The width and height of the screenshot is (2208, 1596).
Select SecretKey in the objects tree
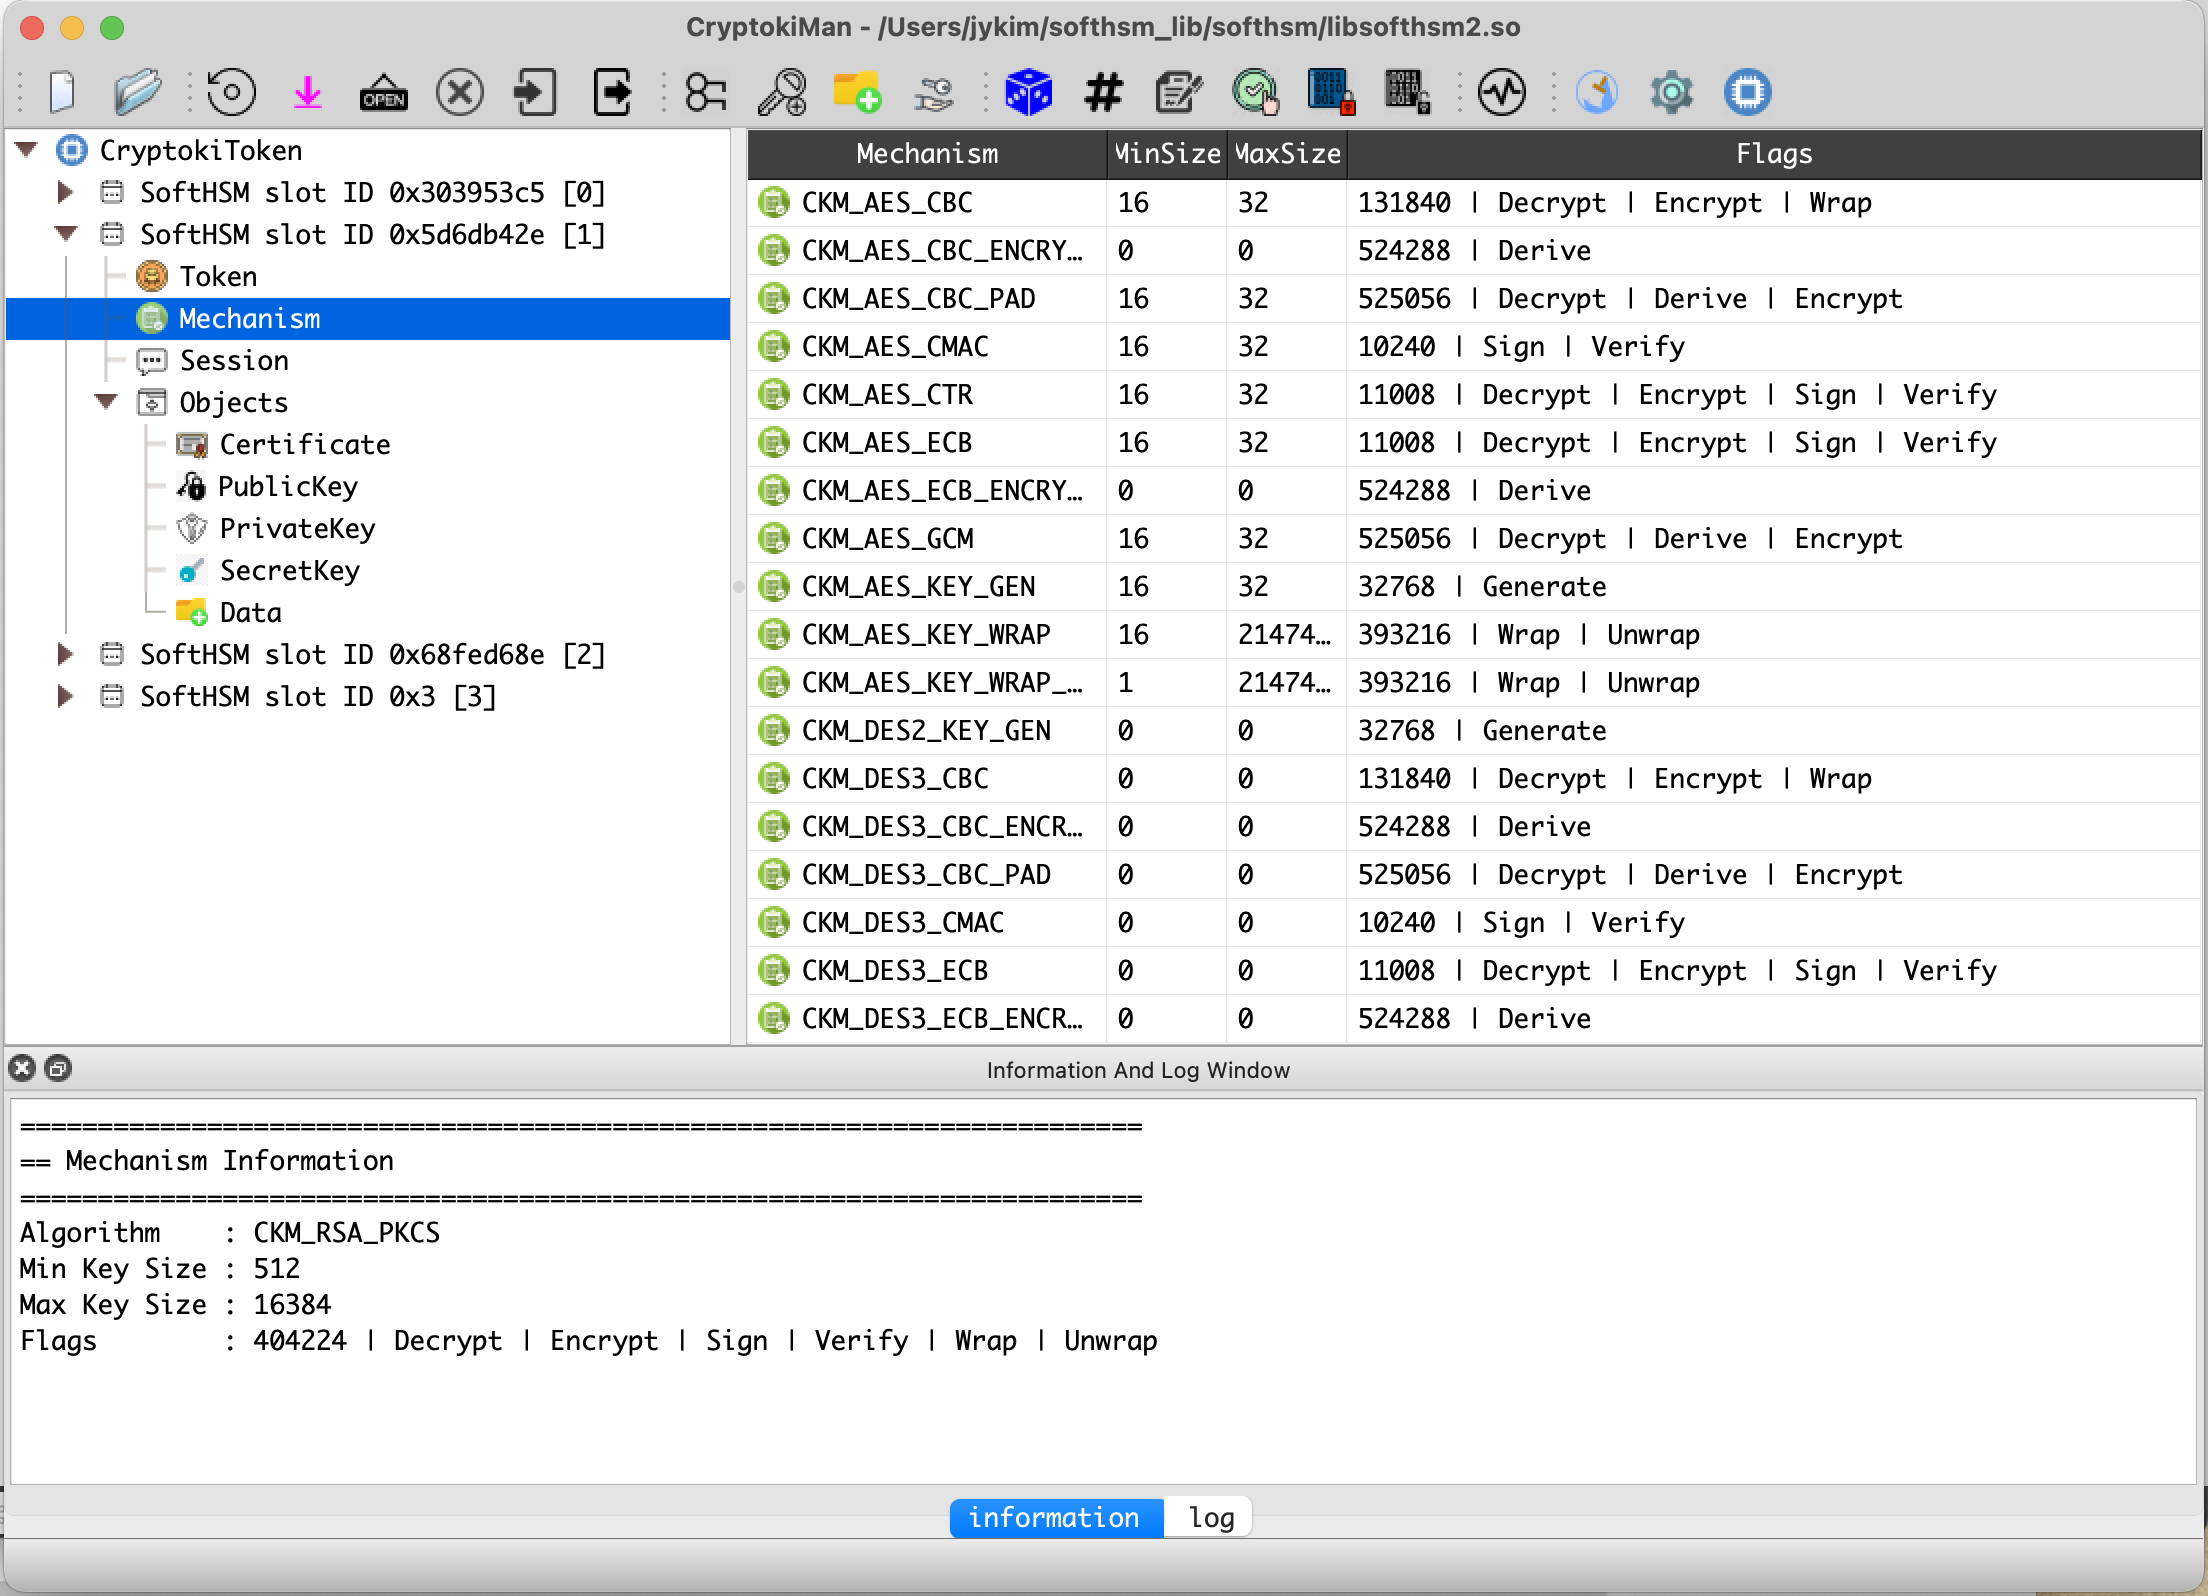pos(289,570)
